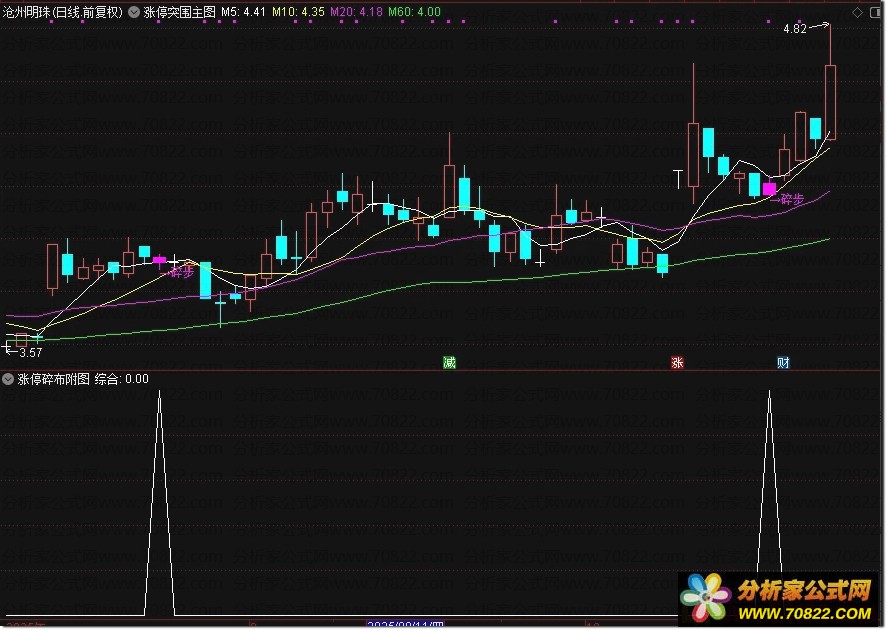Viewport: 888px width, 630px height.
Task: Select the M5: 4.41 moving average label
Action: (x=243, y=13)
